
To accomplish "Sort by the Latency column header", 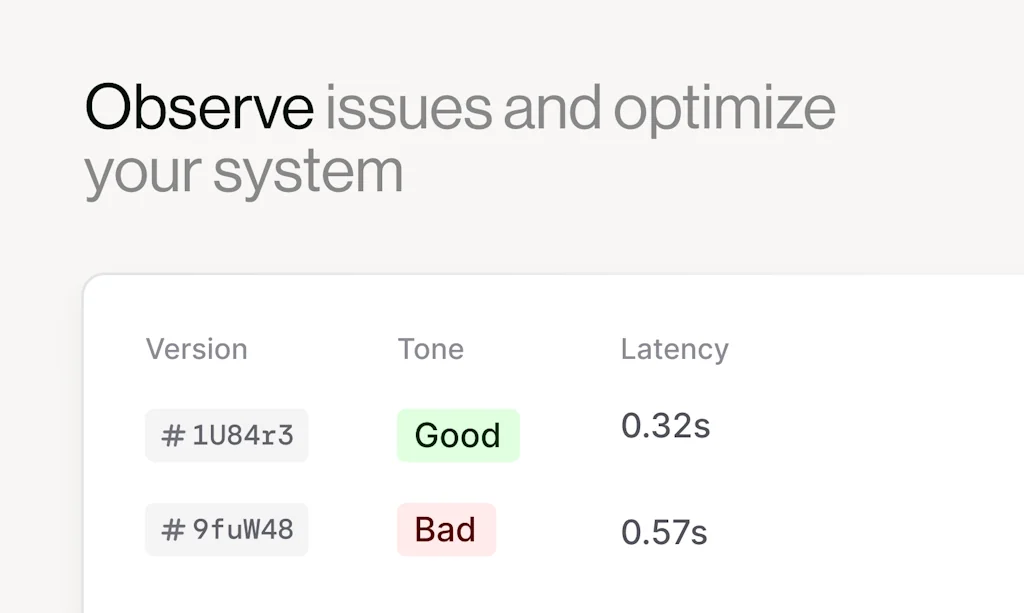I will (x=675, y=349).
